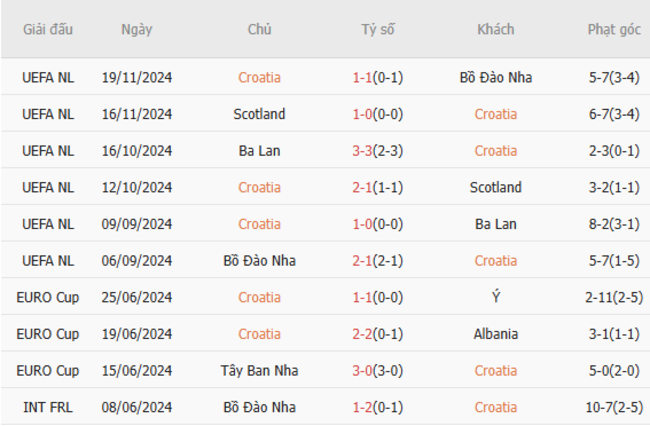
Task: Select Scotland home team on 16/11/2024
Action: tap(259, 114)
